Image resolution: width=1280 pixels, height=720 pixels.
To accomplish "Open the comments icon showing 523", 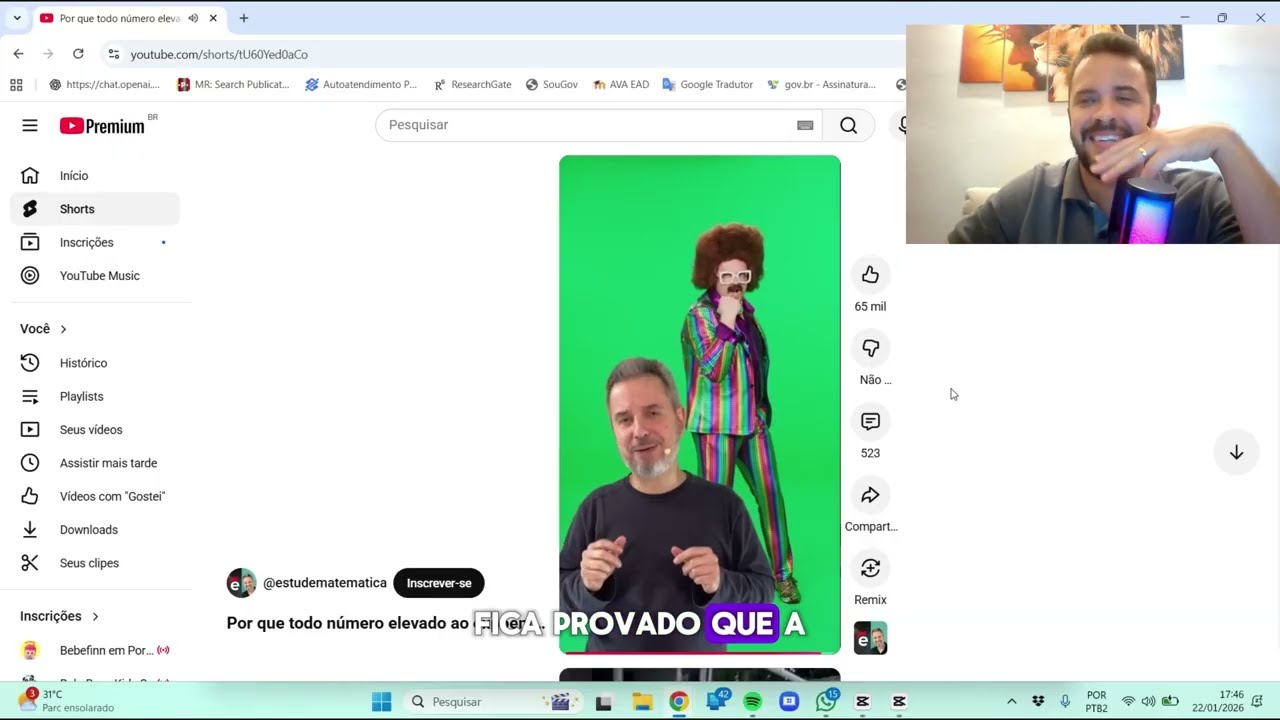I will tap(870, 422).
